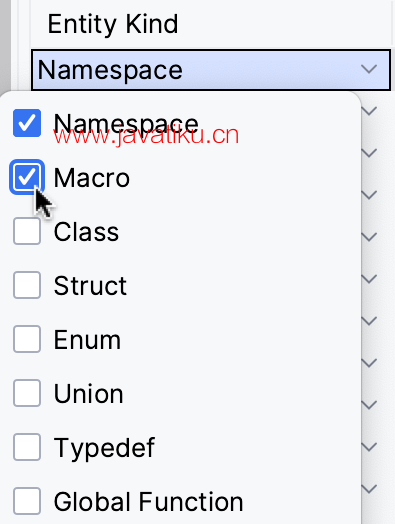The height and width of the screenshot is (524, 395).
Task: Click the chevron arrow in Namespace dropdown
Action: (369, 70)
